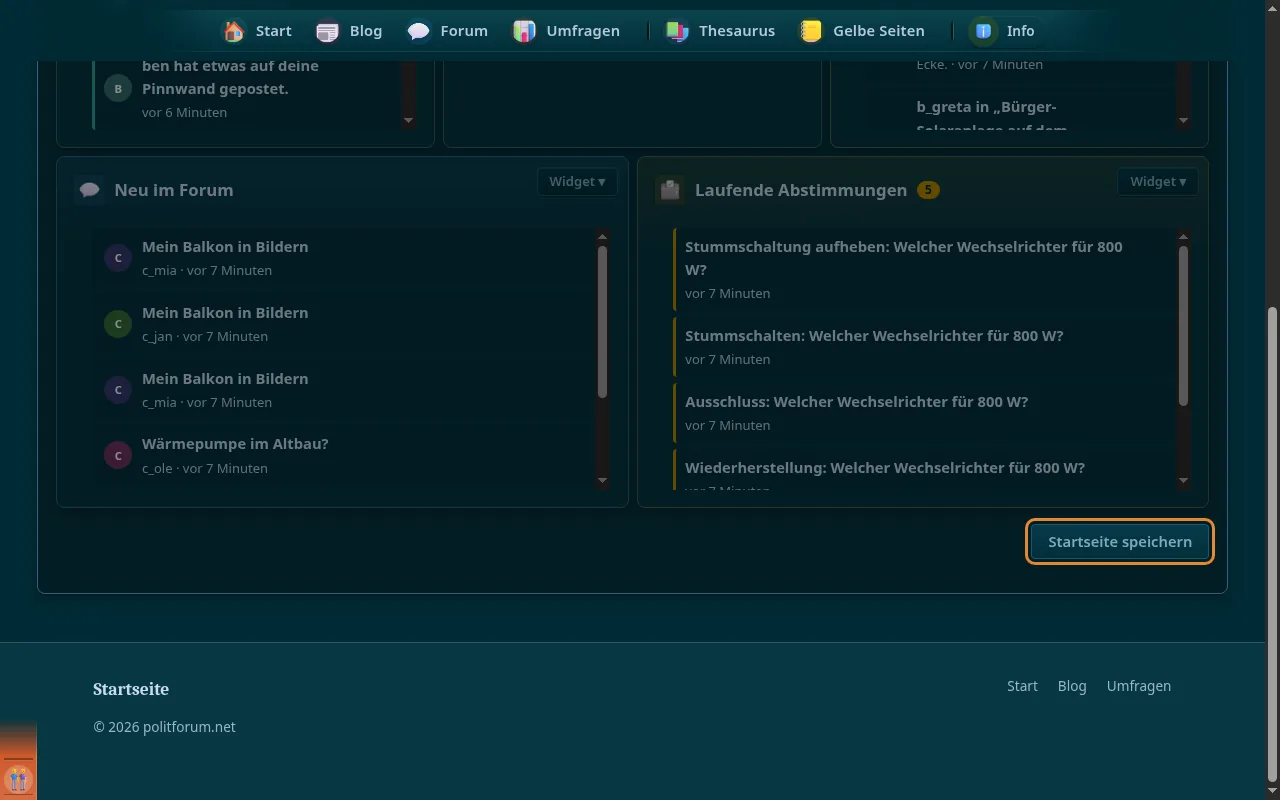
Task: Open the Widget dropdown of Laufende Abstimmungen
Action: coord(1158,182)
